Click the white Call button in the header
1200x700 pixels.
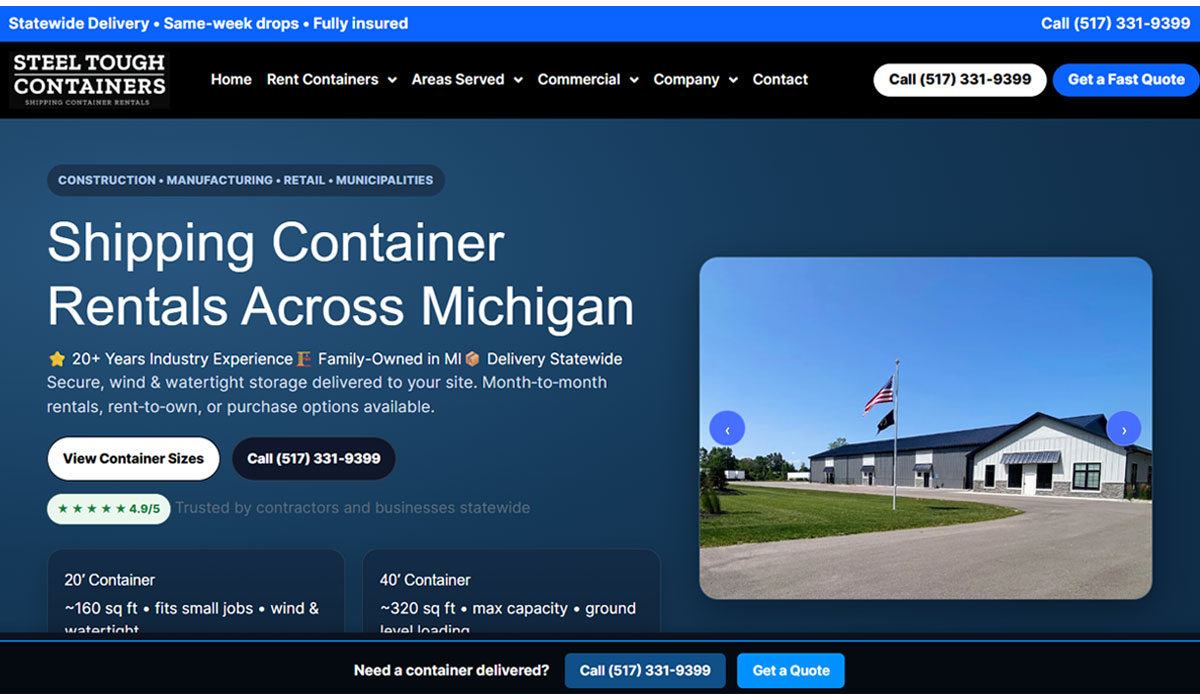[960, 80]
